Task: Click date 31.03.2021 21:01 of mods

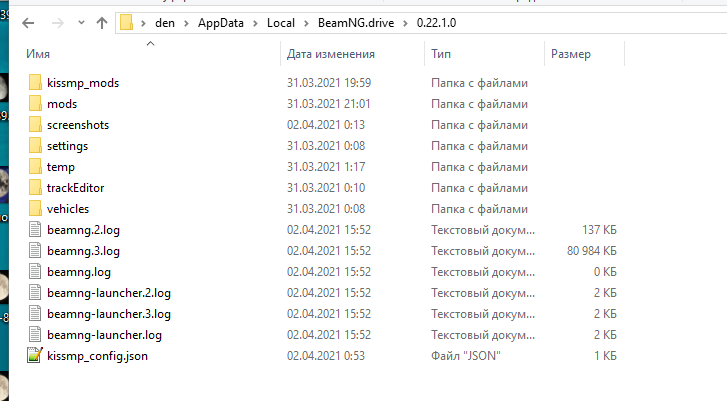Action: [329, 104]
